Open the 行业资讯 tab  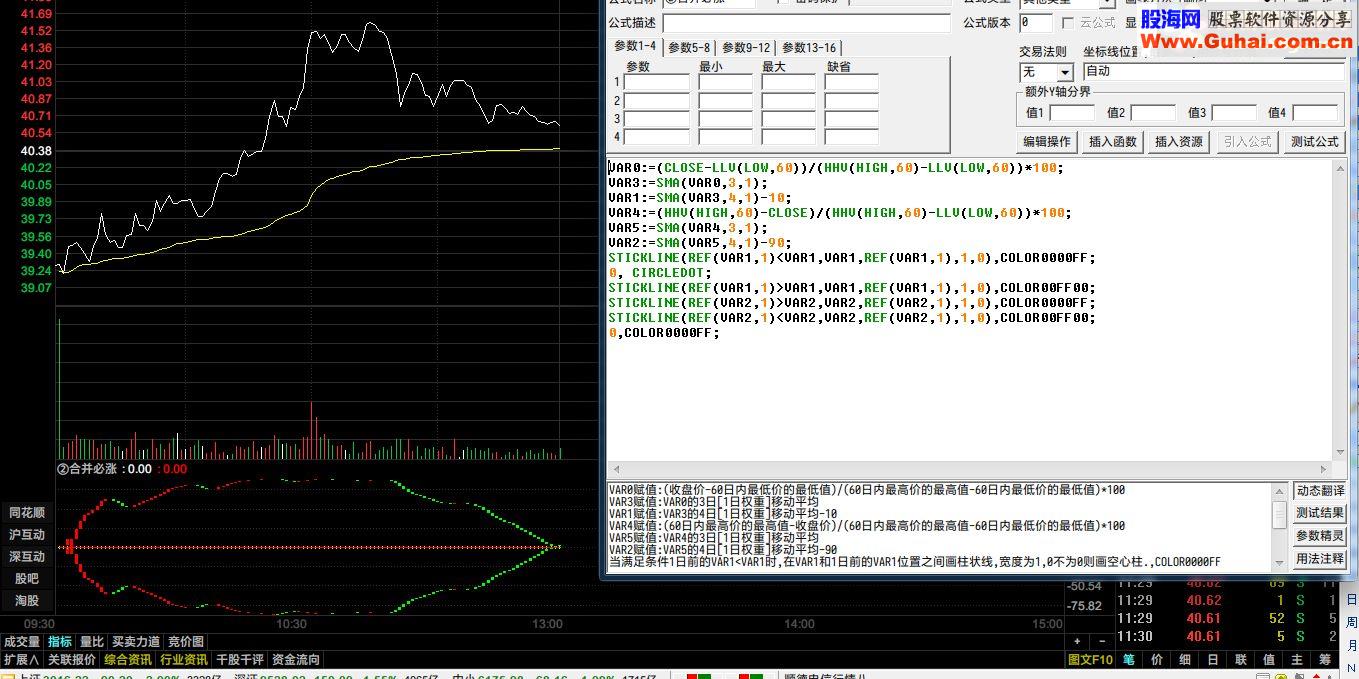184,660
